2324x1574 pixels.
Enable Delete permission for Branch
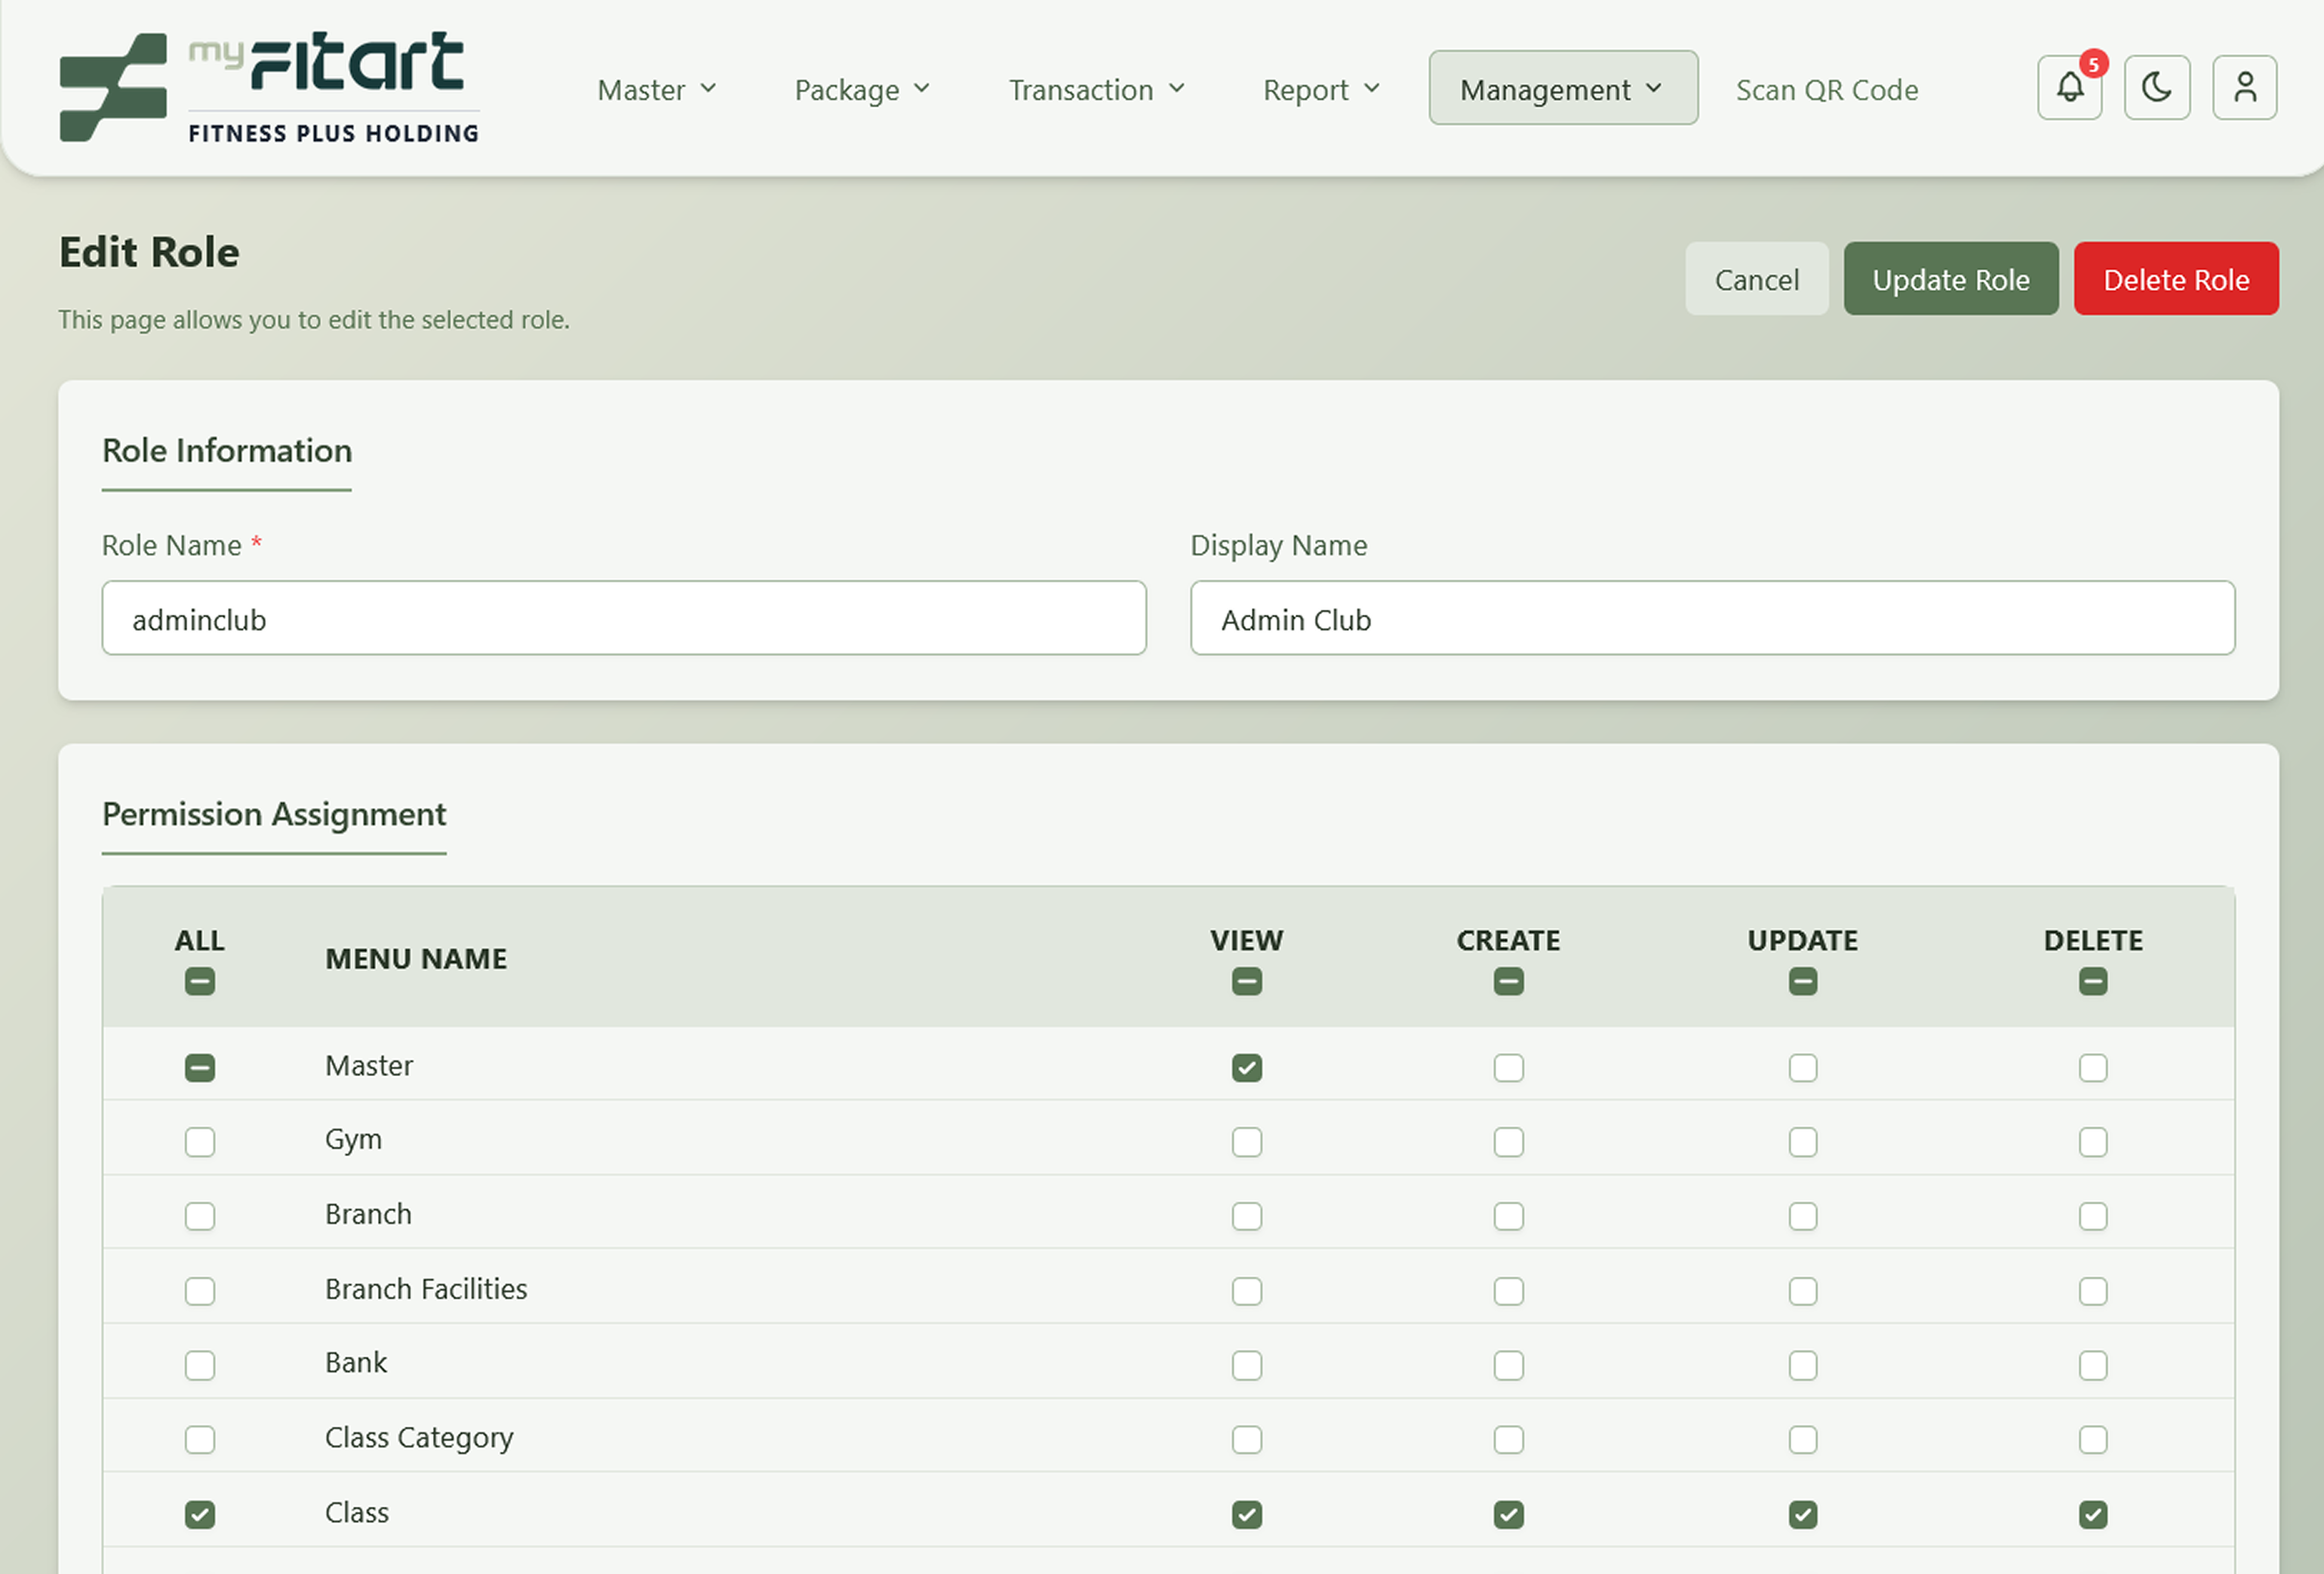tap(2092, 1216)
